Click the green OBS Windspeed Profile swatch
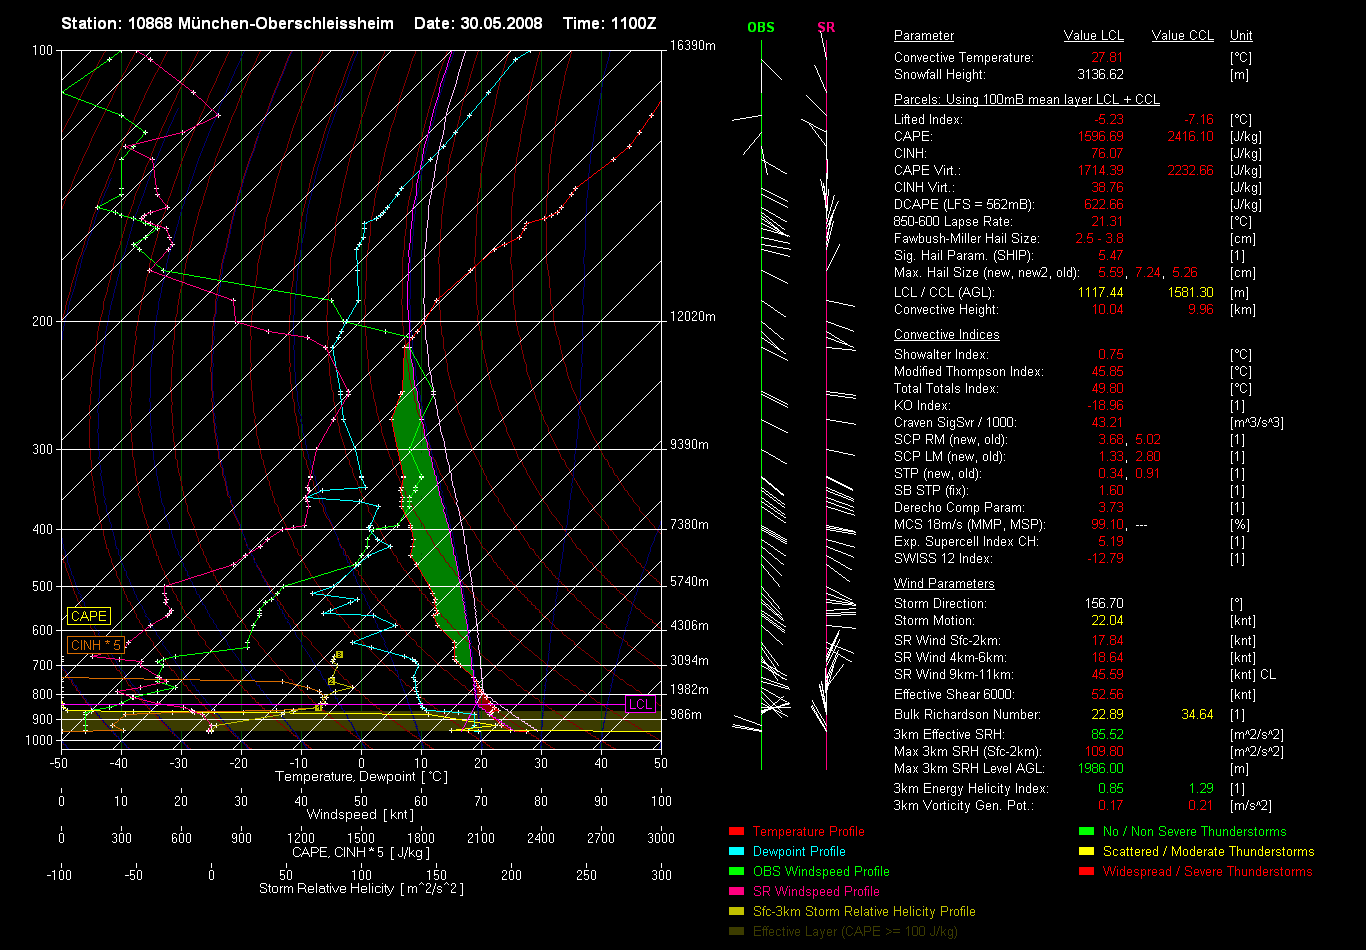The height and width of the screenshot is (950, 1366). [x=737, y=871]
